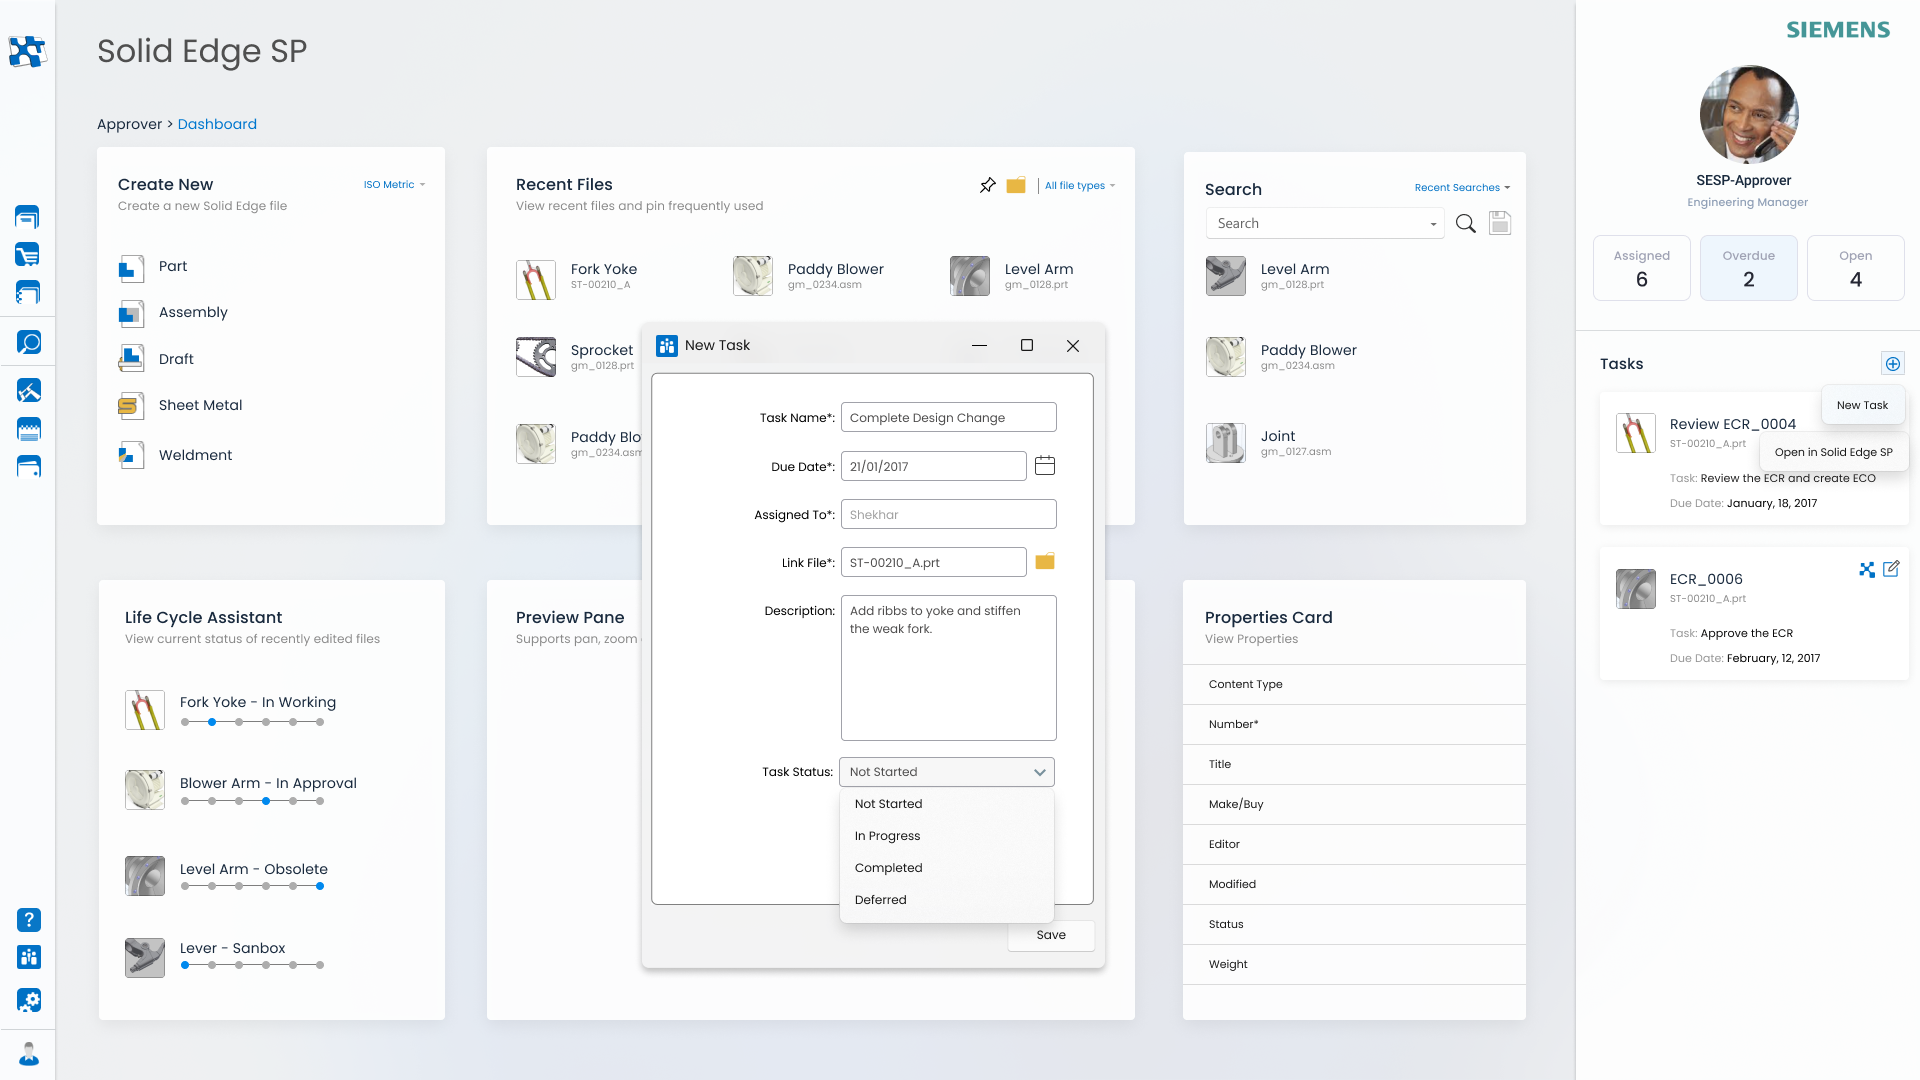Expand the Search box dropdown arrow

pos(1433,224)
